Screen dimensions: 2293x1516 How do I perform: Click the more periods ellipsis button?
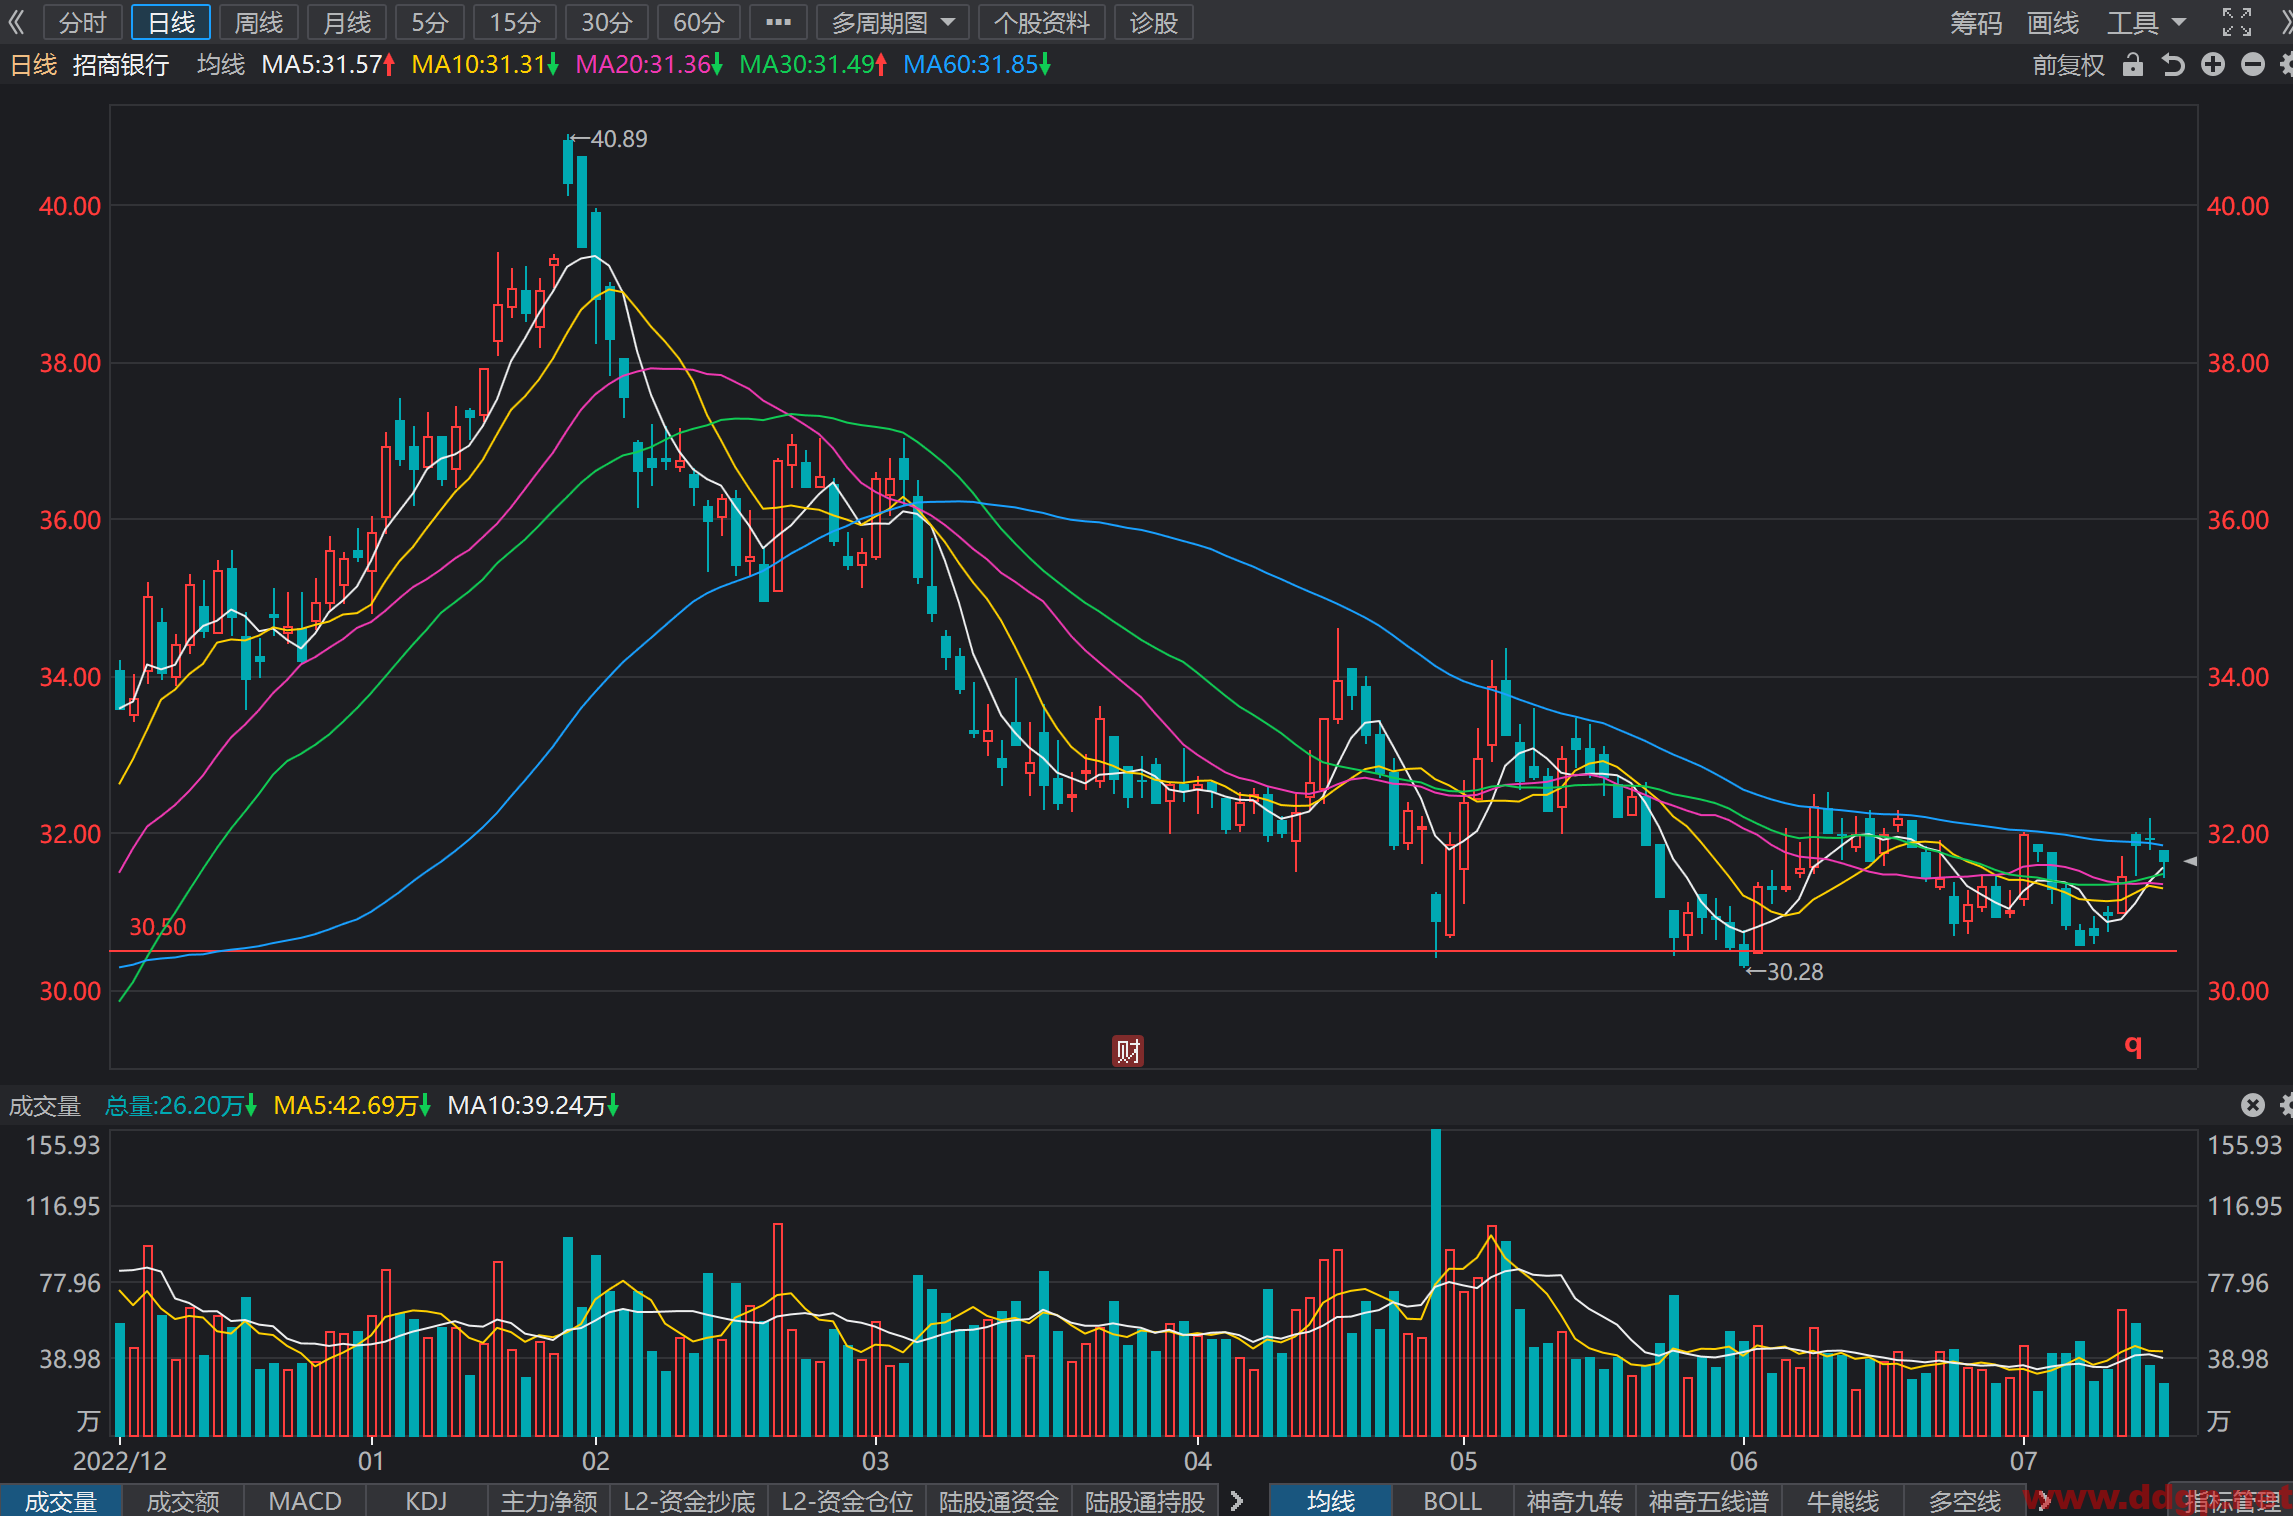coord(778,22)
